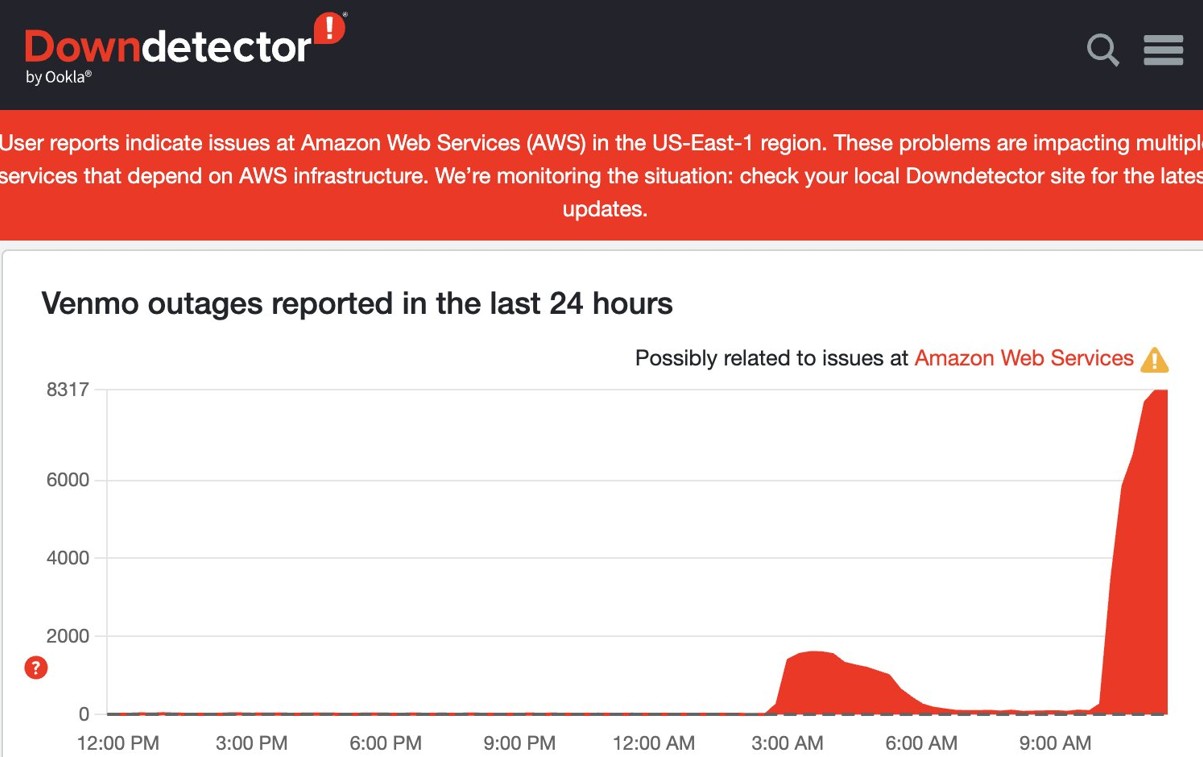This screenshot has height=757, width=1203.
Task: Open the Amazon Web Services link
Action: [1023, 358]
